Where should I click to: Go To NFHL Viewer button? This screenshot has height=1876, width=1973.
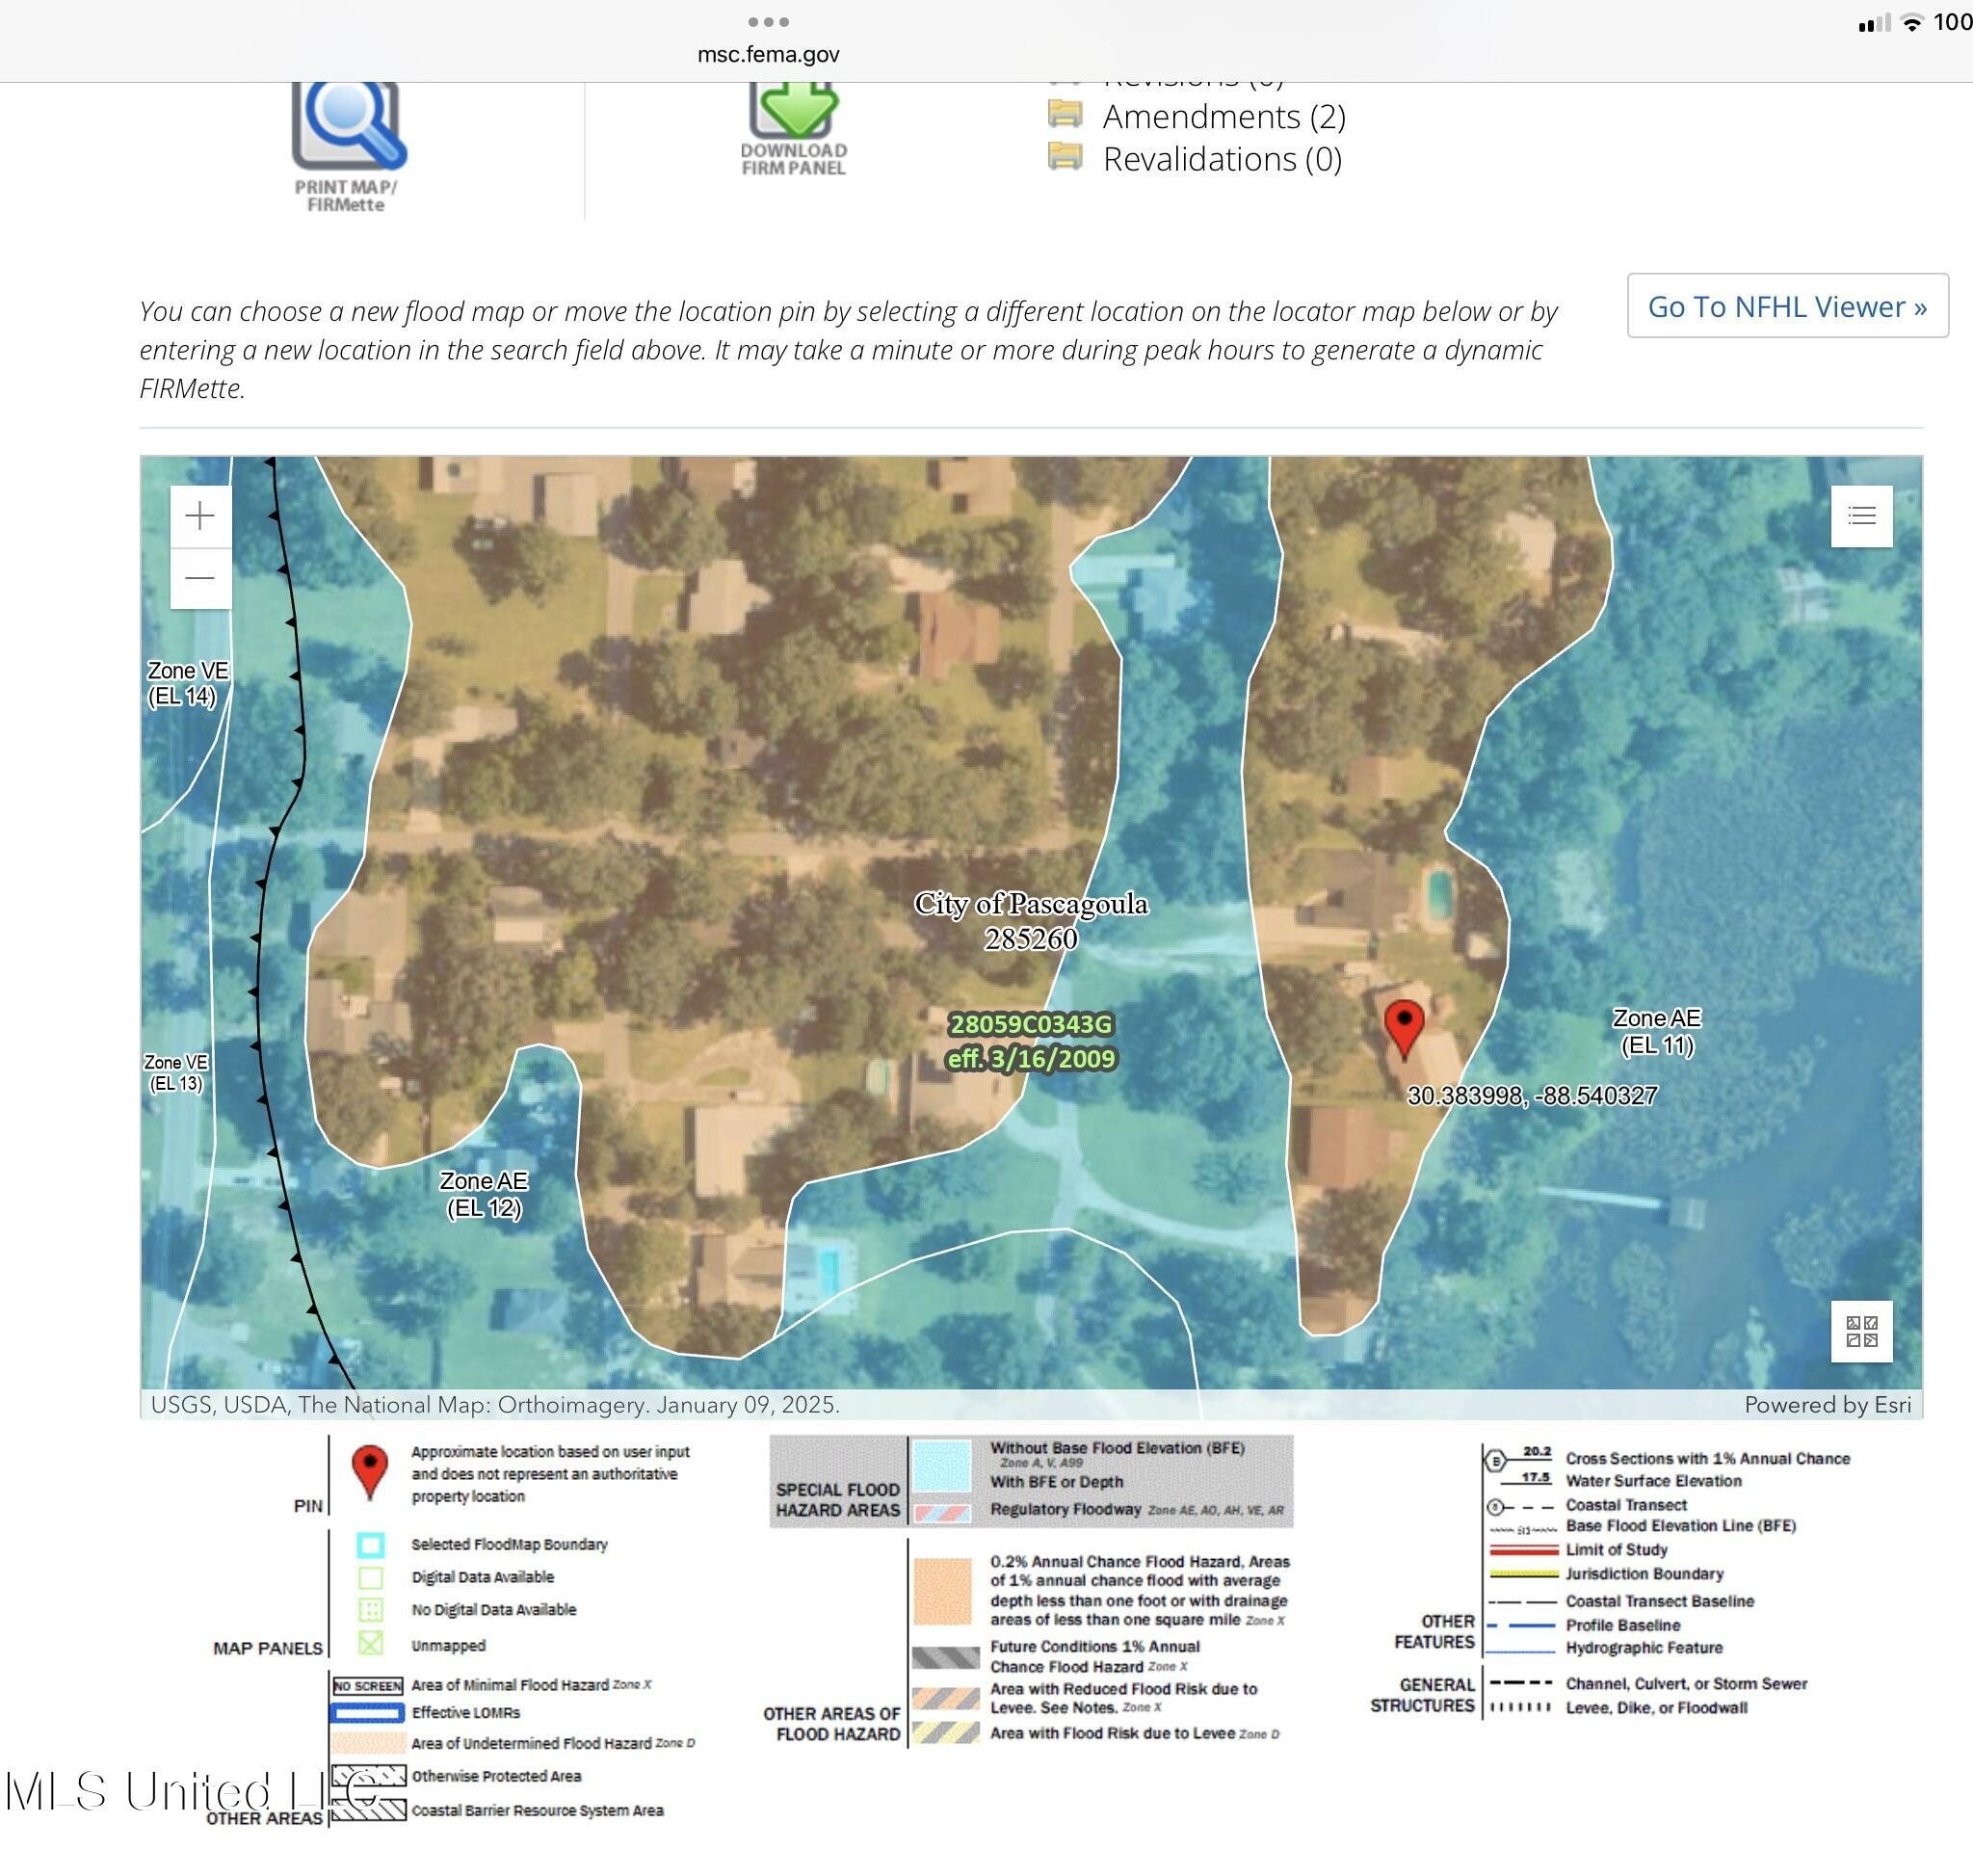[x=1786, y=306]
